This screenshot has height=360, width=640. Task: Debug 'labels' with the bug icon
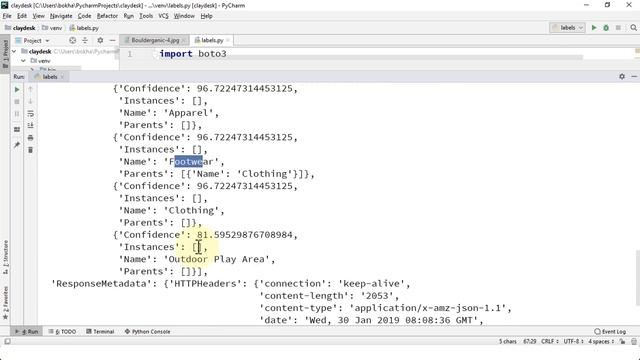tap(606, 28)
